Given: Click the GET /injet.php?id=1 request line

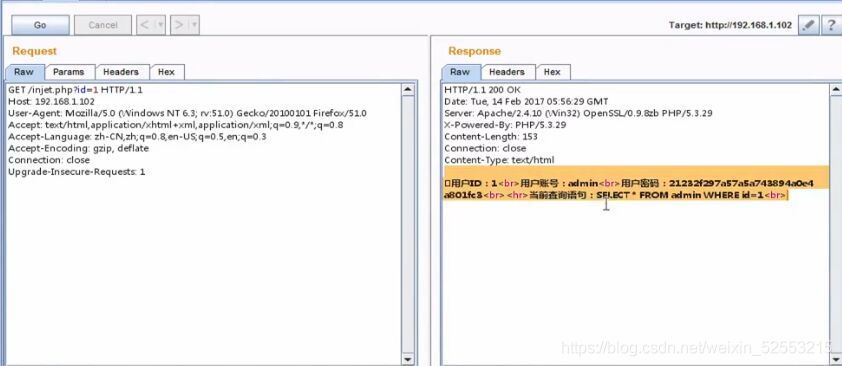Looking at the screenshot, I should (x=75, y=90).
